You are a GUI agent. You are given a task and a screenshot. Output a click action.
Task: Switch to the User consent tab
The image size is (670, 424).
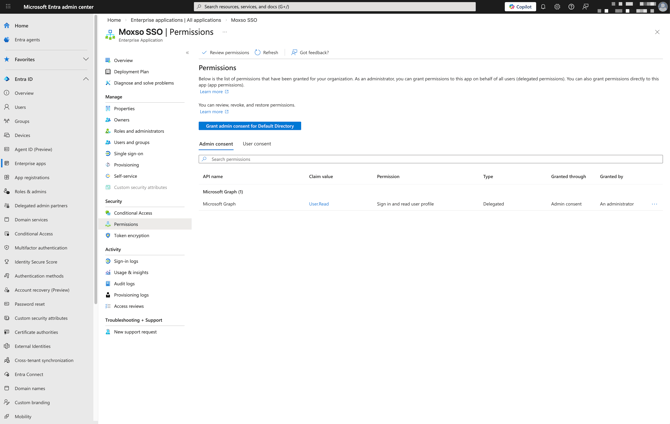[x=256, y=144]
